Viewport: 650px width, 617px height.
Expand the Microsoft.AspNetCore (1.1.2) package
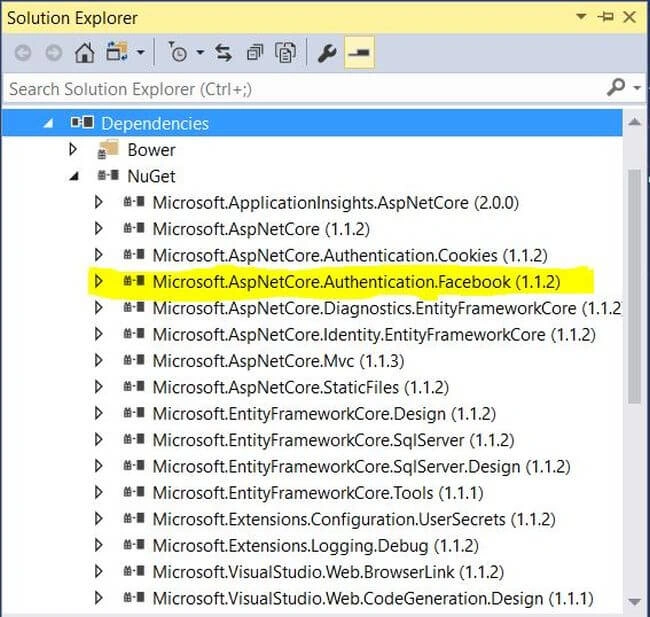99,228
